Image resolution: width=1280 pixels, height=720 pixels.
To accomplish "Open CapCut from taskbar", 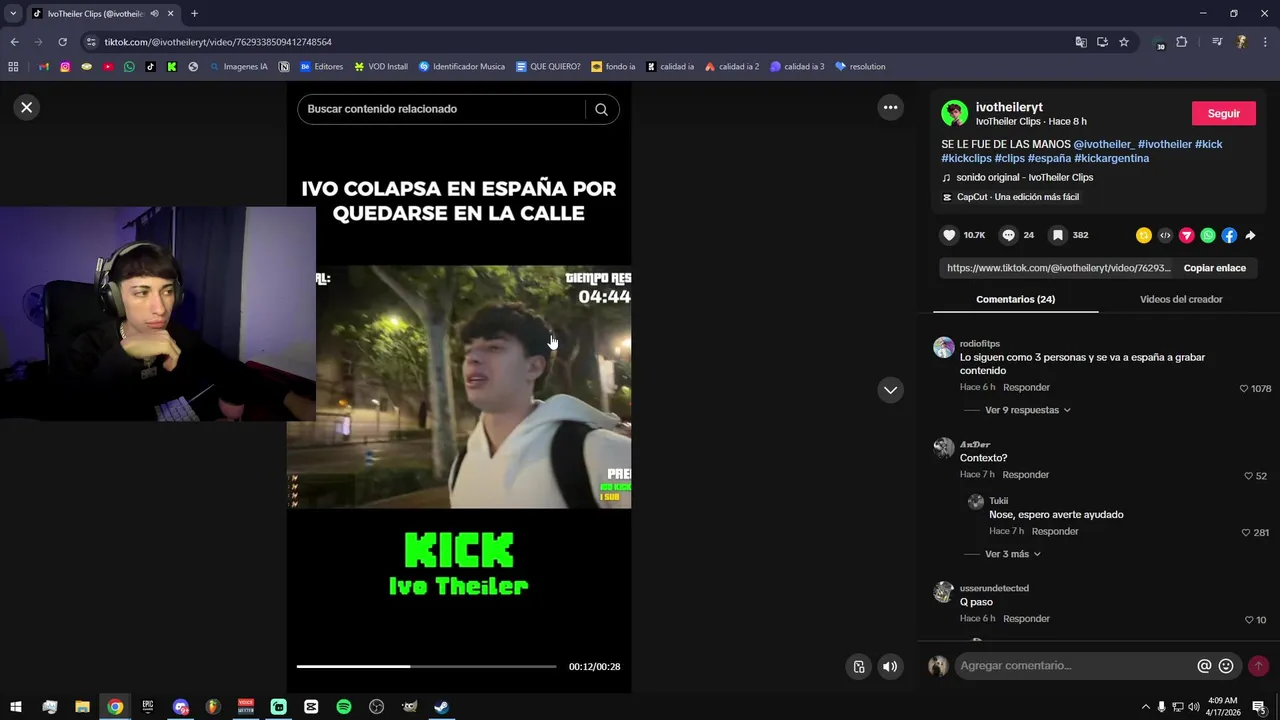I will (x=311, y=707).
